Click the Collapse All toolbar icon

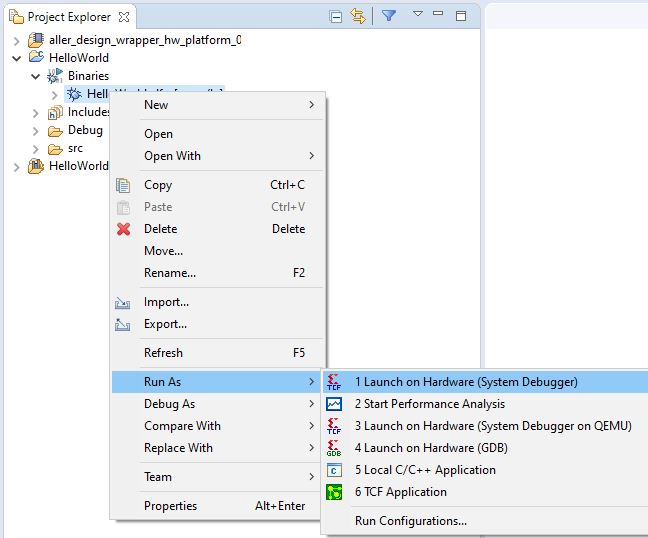pos(337,16)
